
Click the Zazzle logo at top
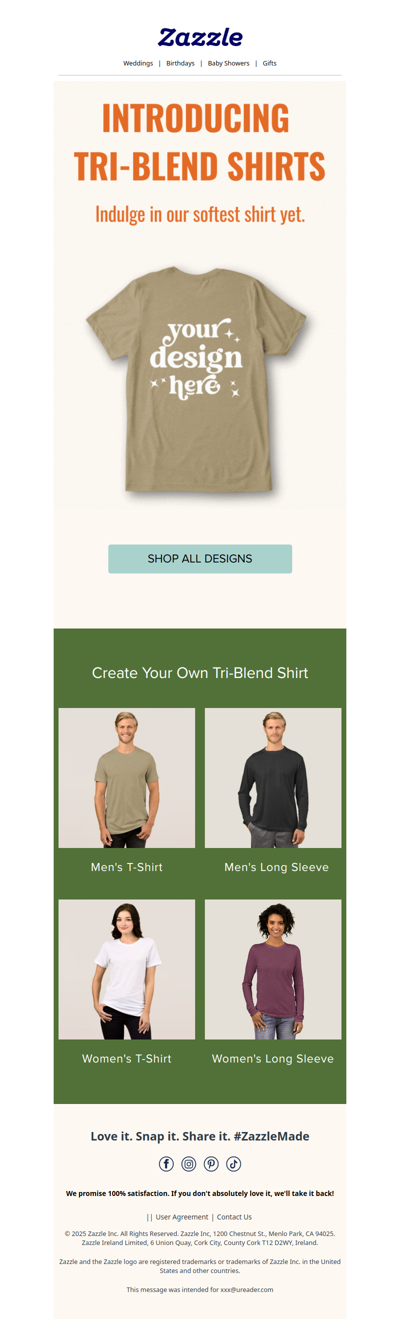tap(200, 37)
